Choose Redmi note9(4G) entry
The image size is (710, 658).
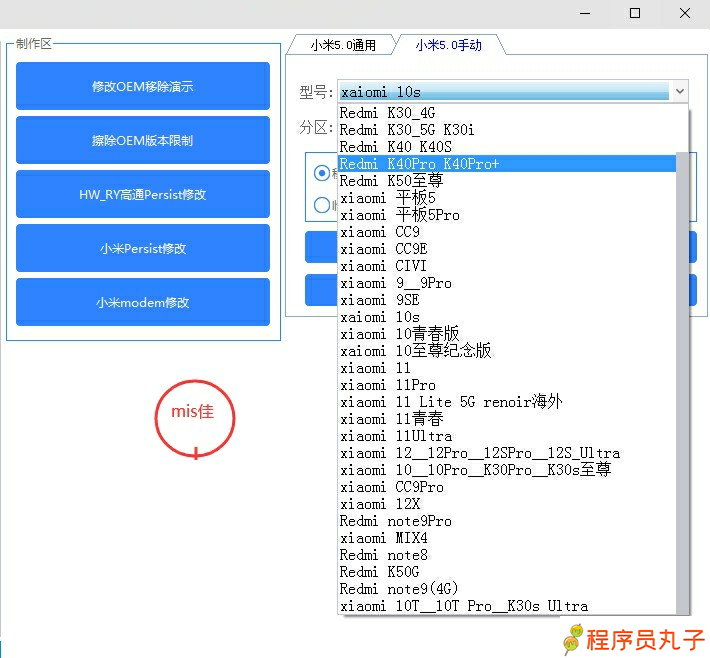point(507,589)
